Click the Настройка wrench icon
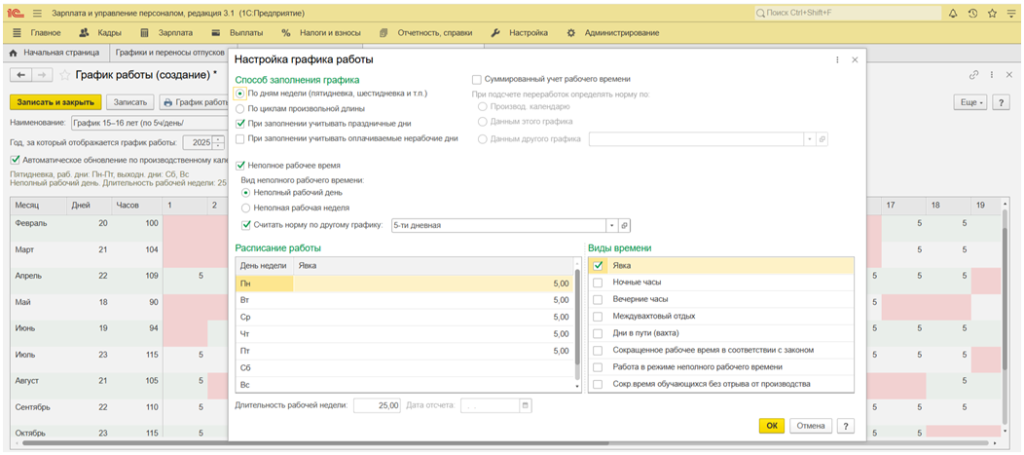Viewport: 1024px width, 455px height. pyautogui.click(x=496, y=33)
